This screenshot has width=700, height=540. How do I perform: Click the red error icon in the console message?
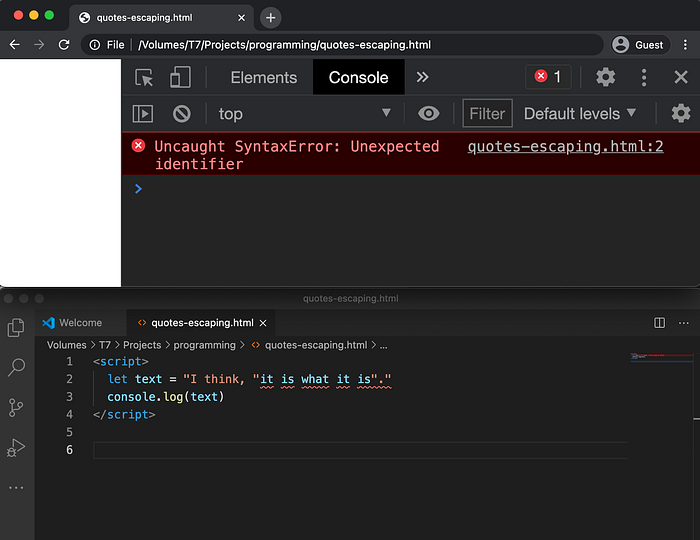pyautogui.click(x=138, y=145)
